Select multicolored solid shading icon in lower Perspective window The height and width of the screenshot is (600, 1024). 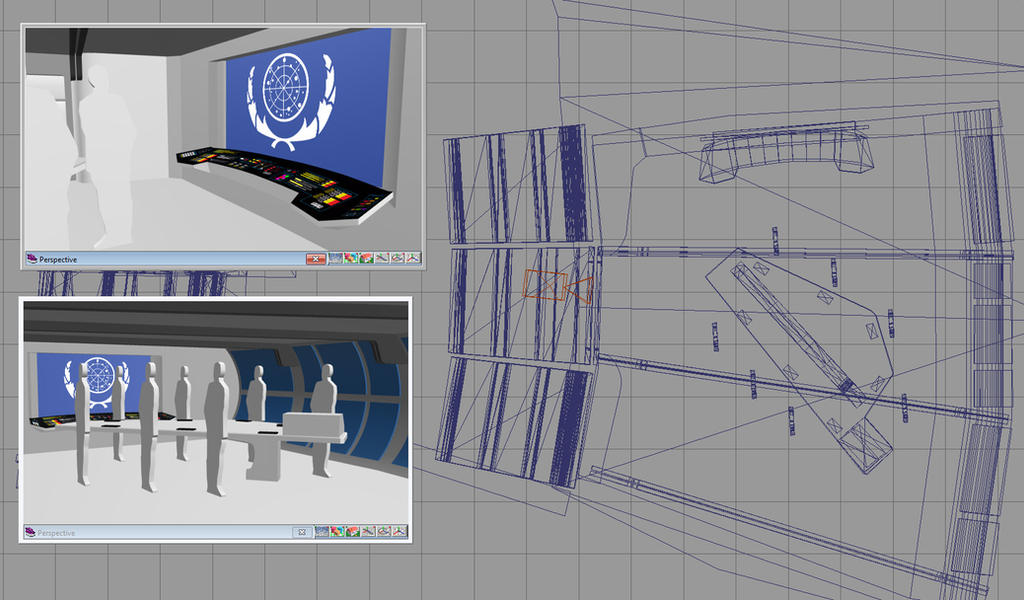(337, 531)
